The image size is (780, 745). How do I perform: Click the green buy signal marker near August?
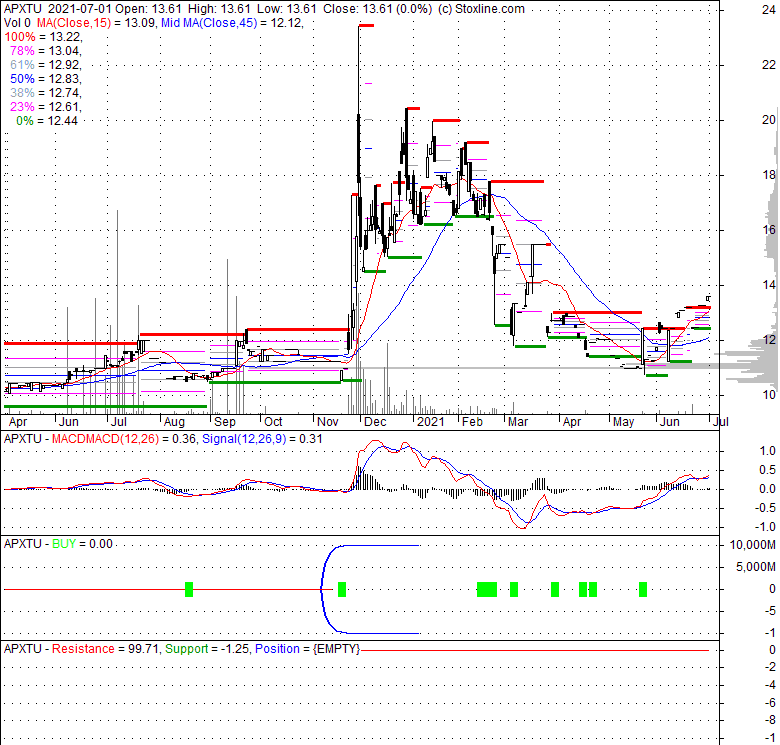pyautogui.click(x=189, y=589)
